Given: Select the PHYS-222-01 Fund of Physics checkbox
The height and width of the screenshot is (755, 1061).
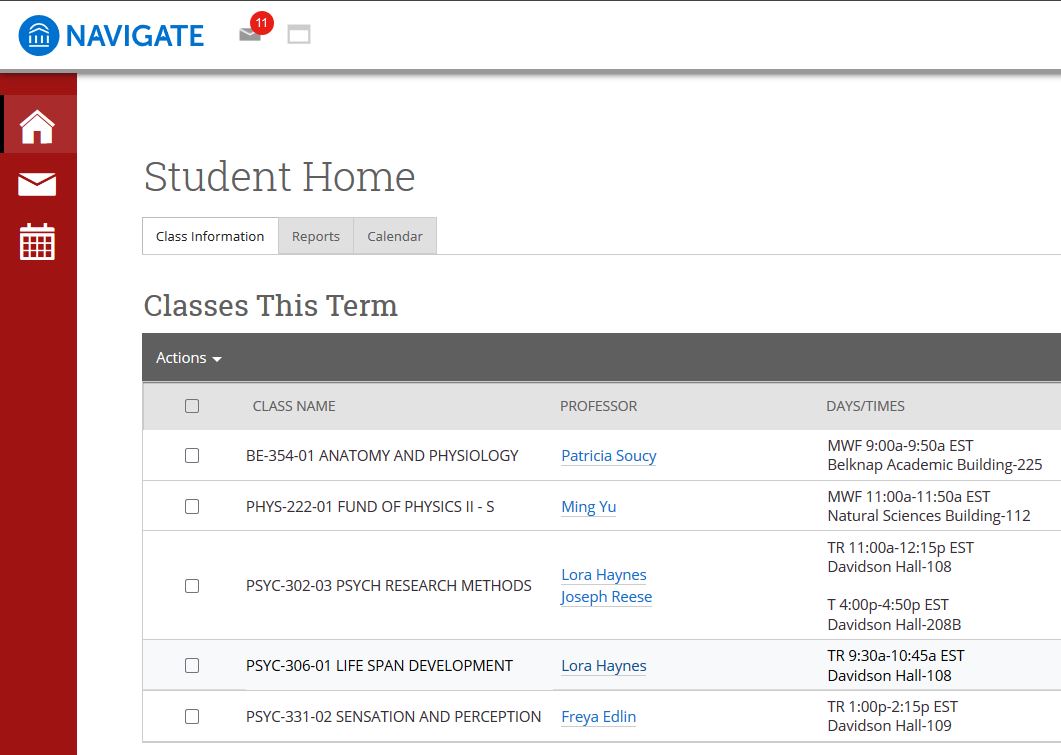Looking at the screenshot, I should [x=192, y=507].
